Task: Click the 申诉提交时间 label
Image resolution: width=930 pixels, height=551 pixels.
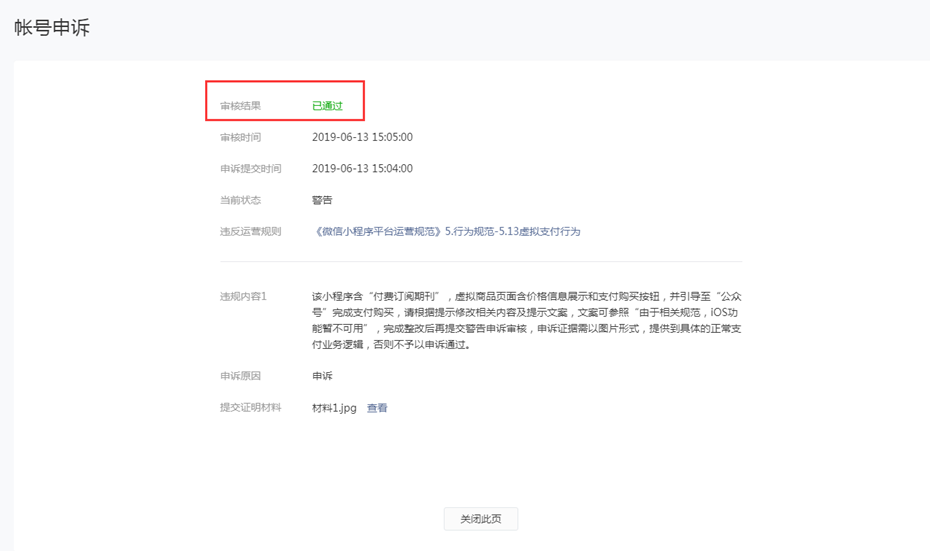Action: (x=250, y=169)
